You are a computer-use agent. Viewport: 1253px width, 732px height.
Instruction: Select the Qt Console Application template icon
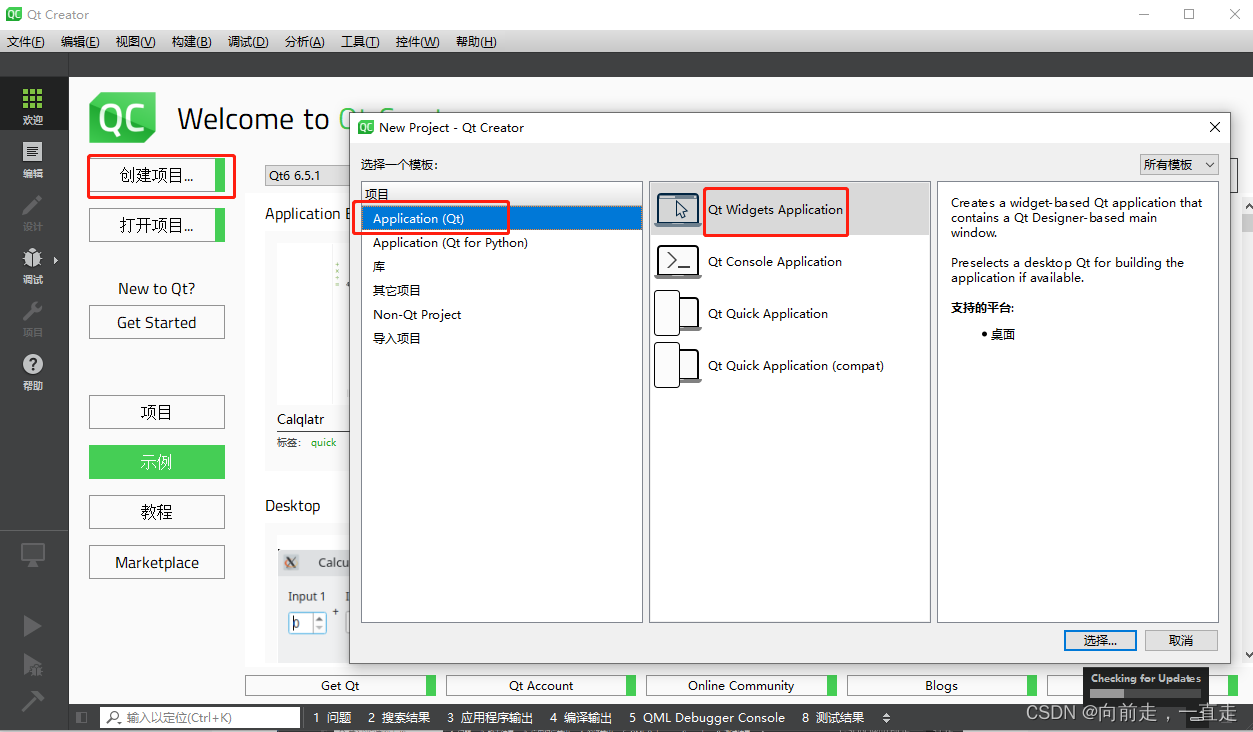point(678,261)
